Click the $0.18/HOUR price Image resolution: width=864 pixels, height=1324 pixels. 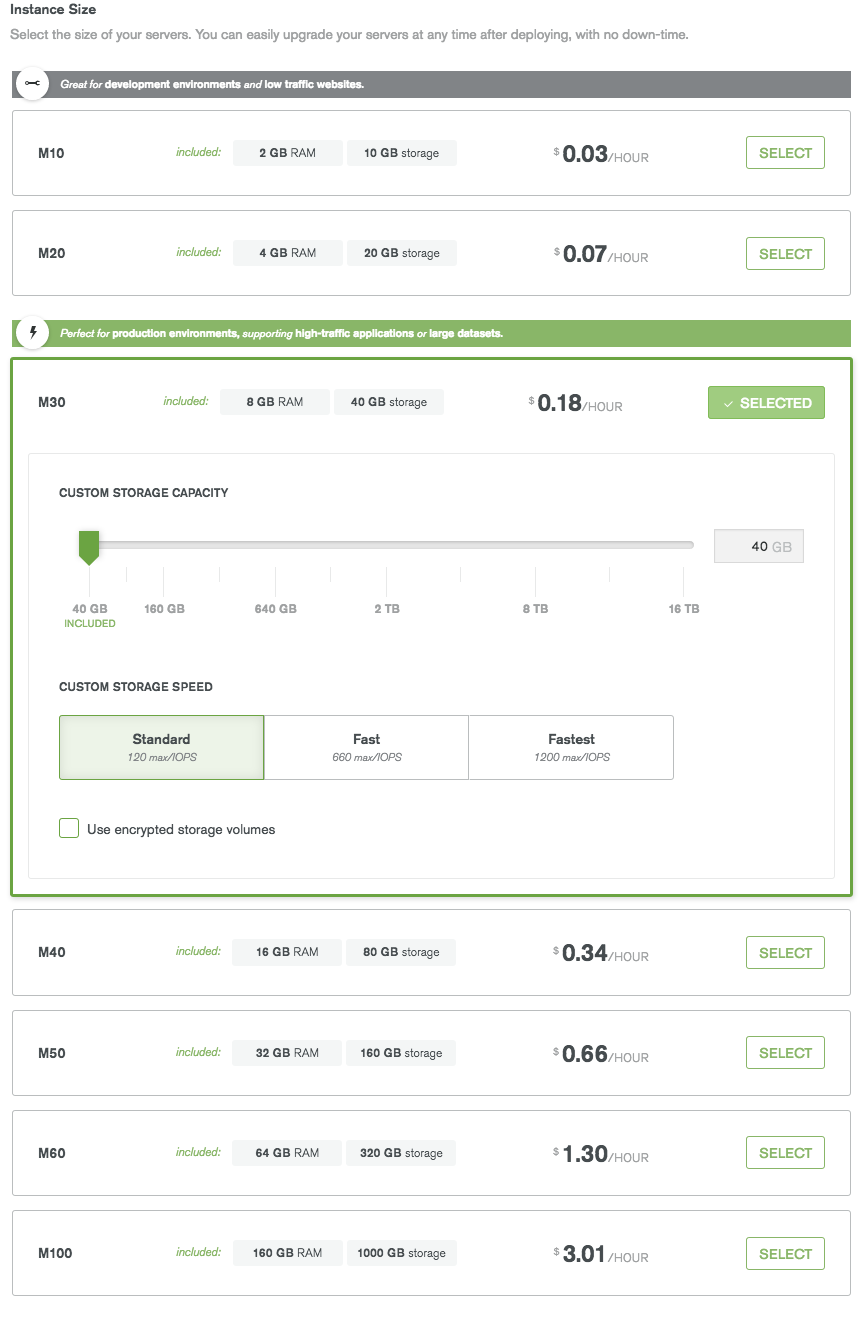[576, 403]
